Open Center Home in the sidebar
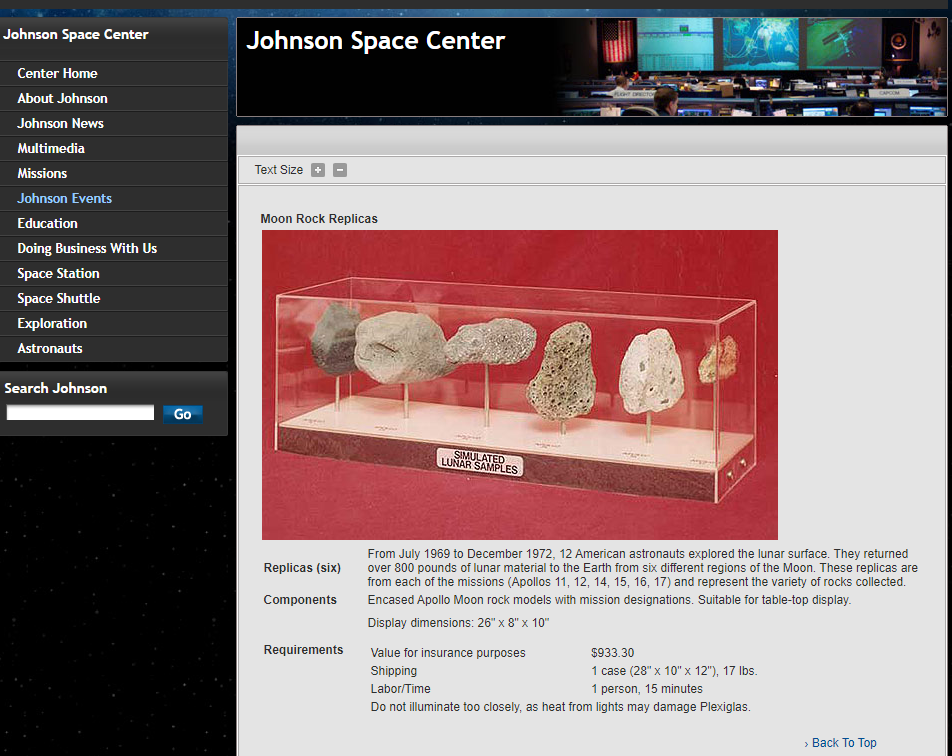952x756 pixels. [x=57, y=73]
